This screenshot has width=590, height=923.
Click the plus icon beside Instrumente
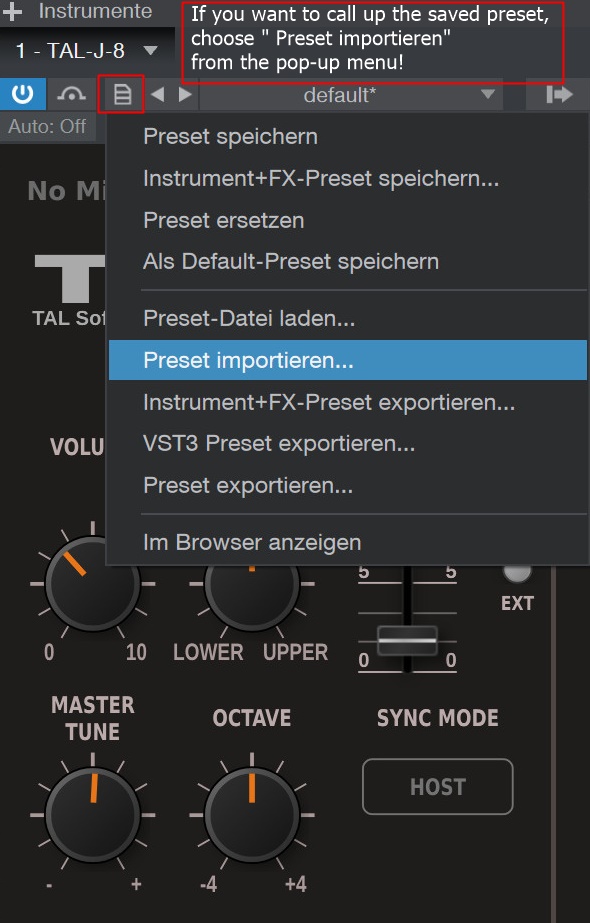point(12,11)
